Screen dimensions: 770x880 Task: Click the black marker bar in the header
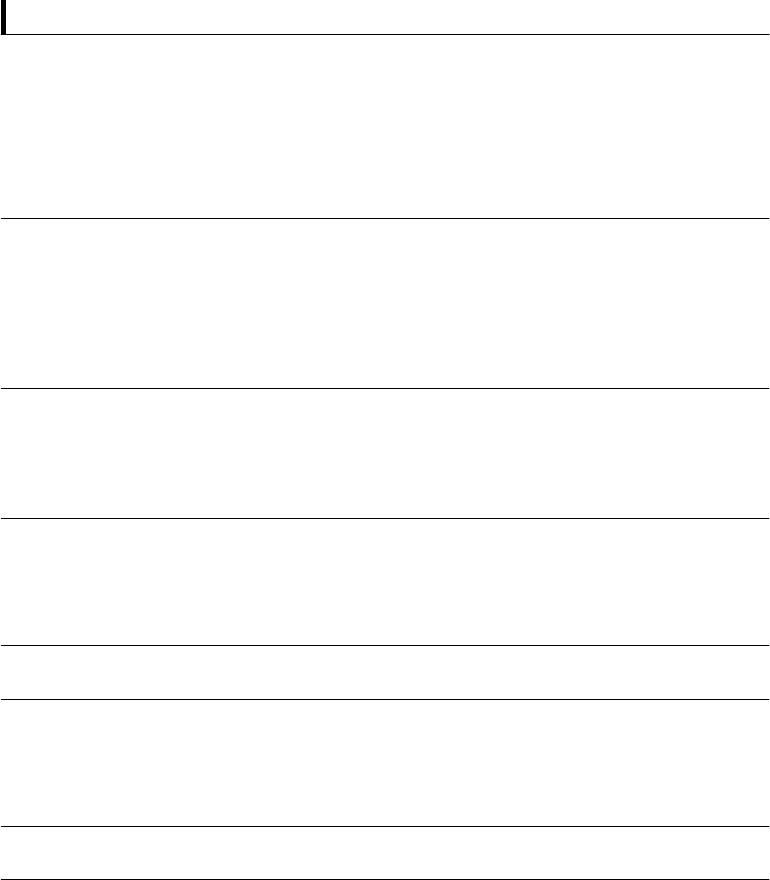(x=4, y=22)
